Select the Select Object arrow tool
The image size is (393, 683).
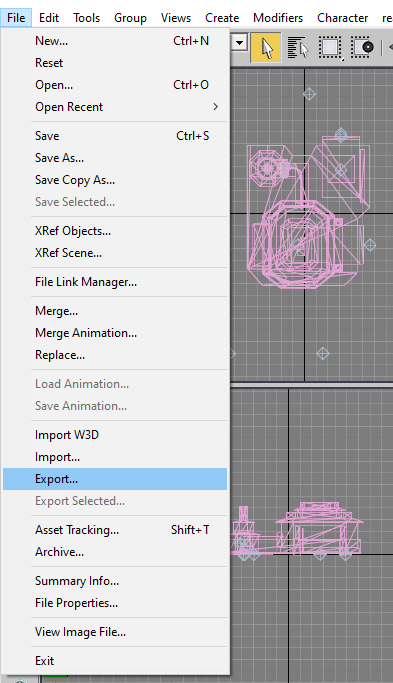[x=266, y=47]
